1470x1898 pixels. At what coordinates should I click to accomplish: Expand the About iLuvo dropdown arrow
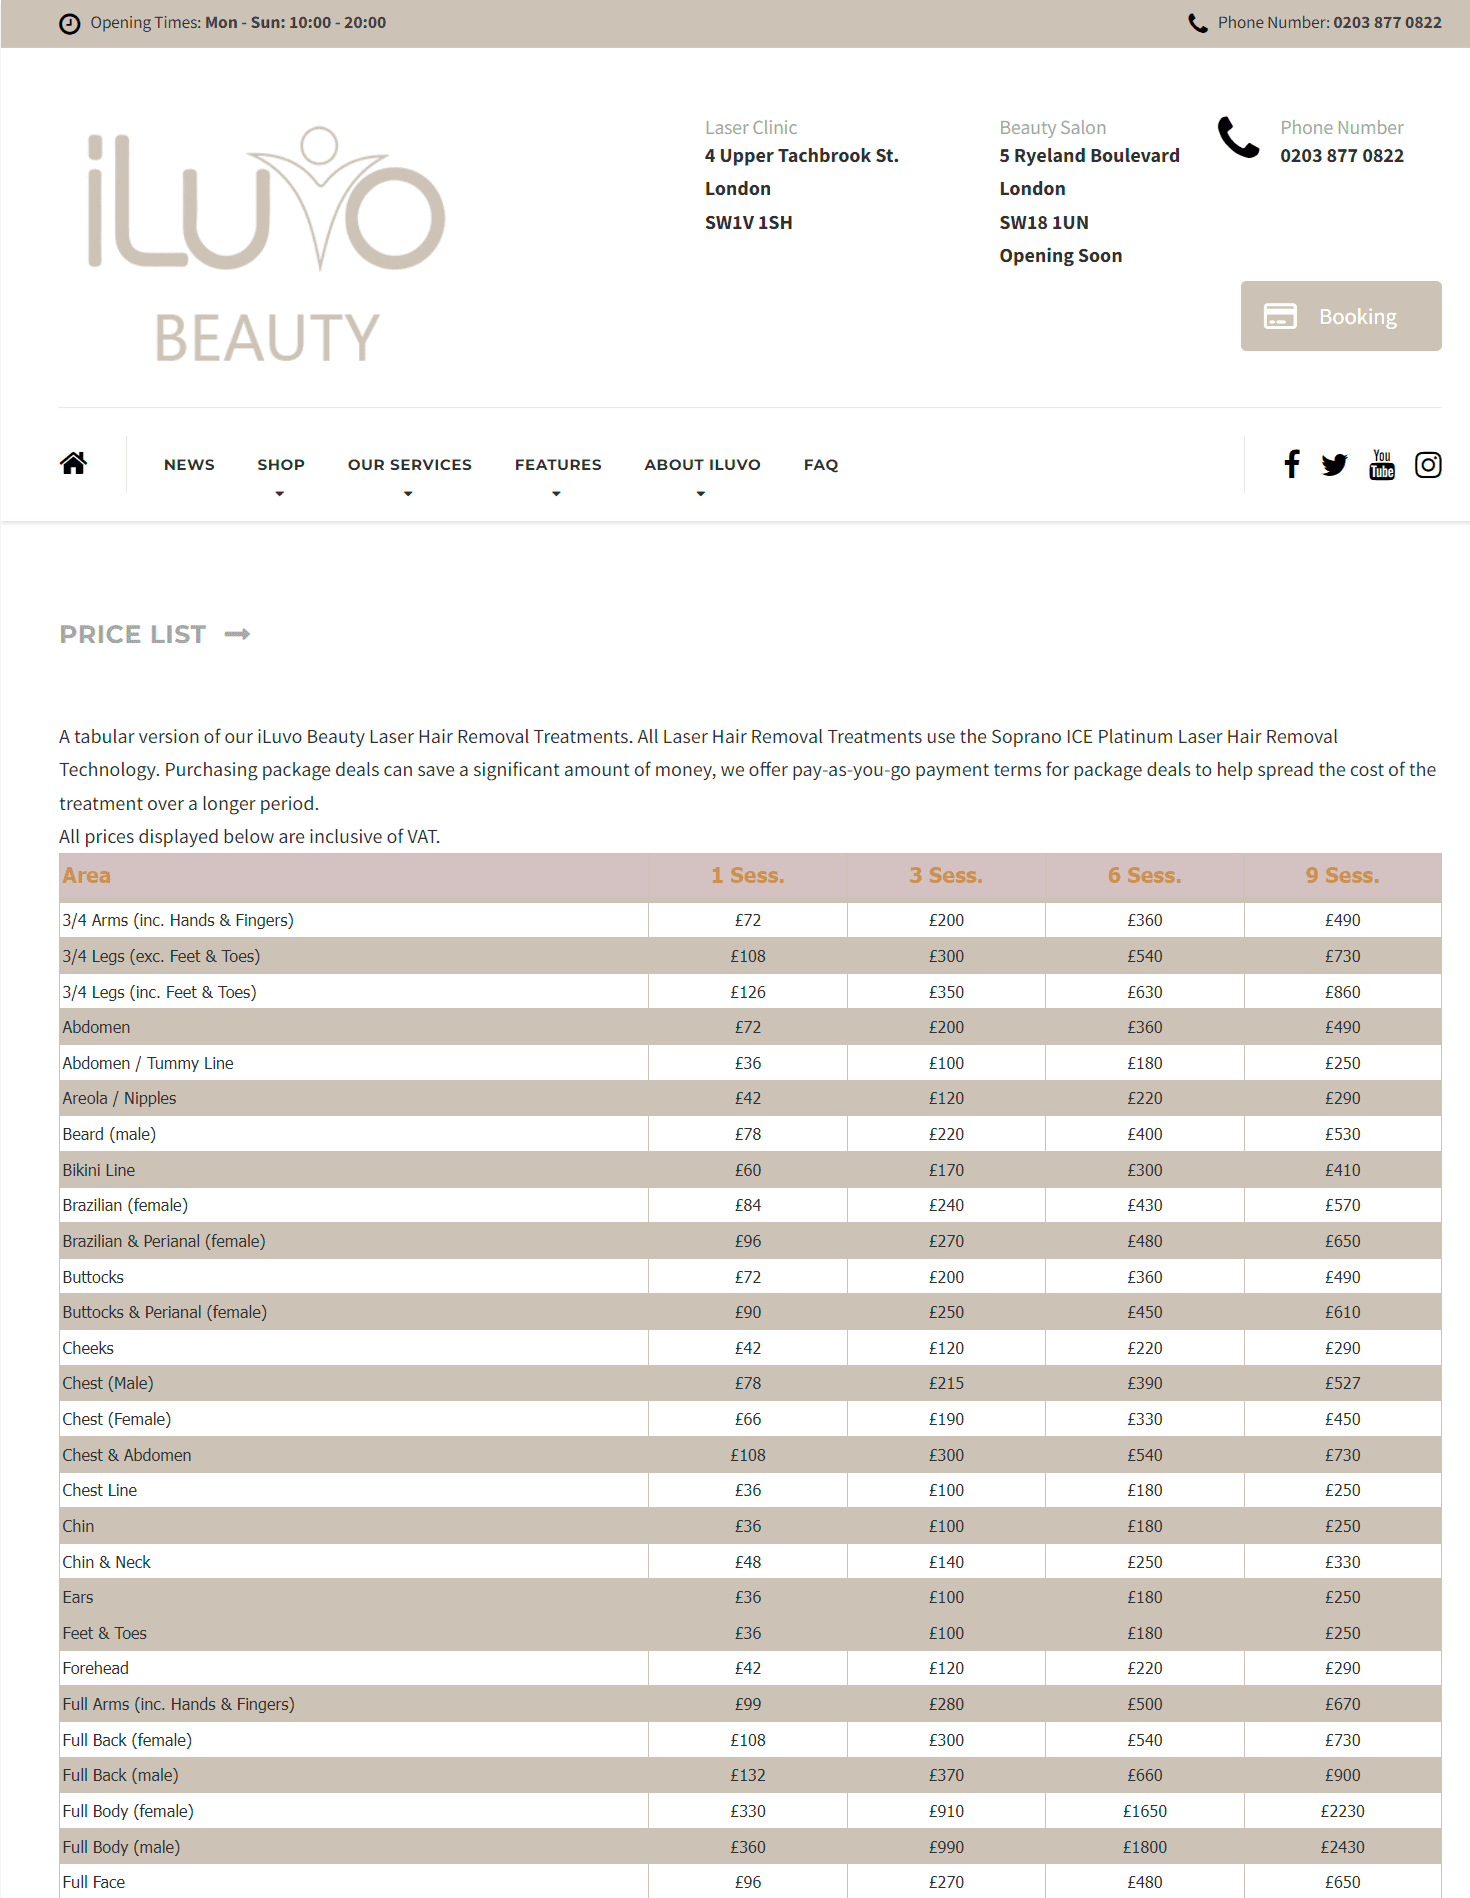pyautogui.click(x=701, y=493)
